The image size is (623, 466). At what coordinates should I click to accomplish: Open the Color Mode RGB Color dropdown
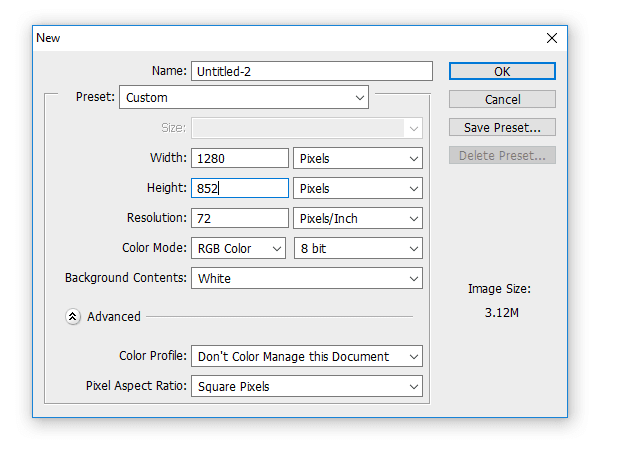(238, 248)
